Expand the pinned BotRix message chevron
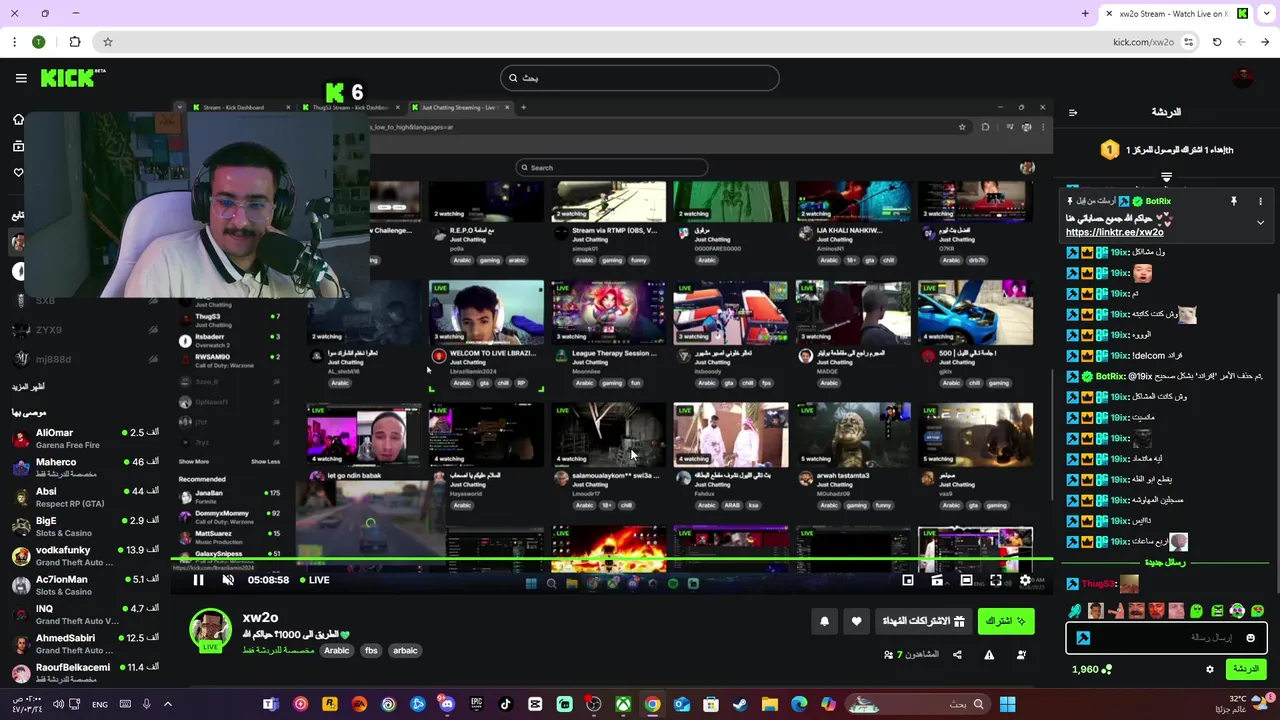Image resolution: width=1280 pixels, height=720 pixels. [x=1260, y=222]
